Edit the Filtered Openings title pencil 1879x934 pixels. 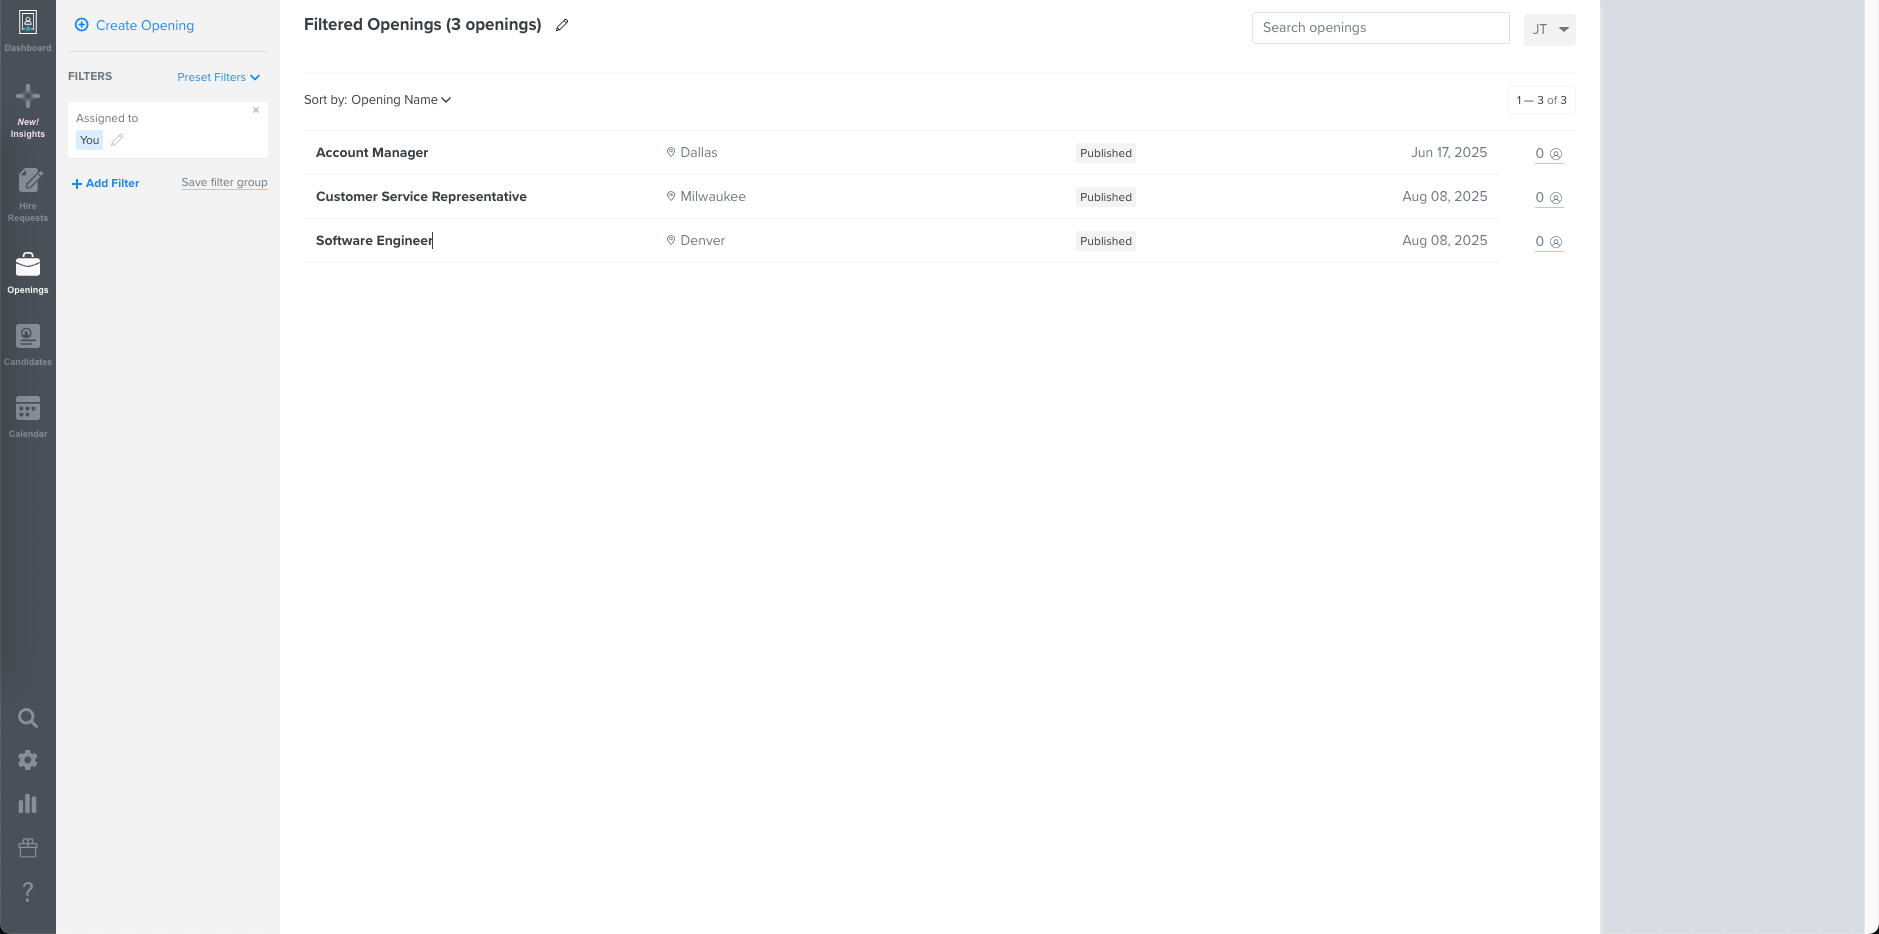[562, 25]
